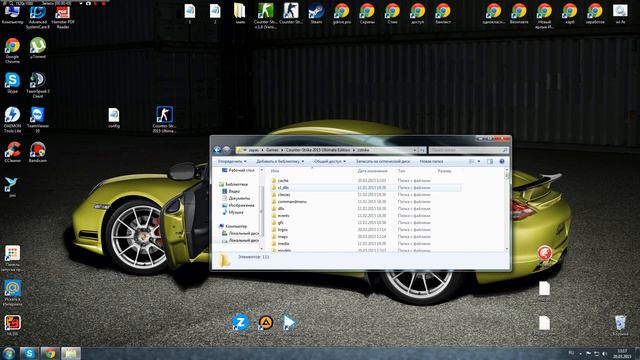Select the DAEMON Tools Lite icon

[12, 120]
